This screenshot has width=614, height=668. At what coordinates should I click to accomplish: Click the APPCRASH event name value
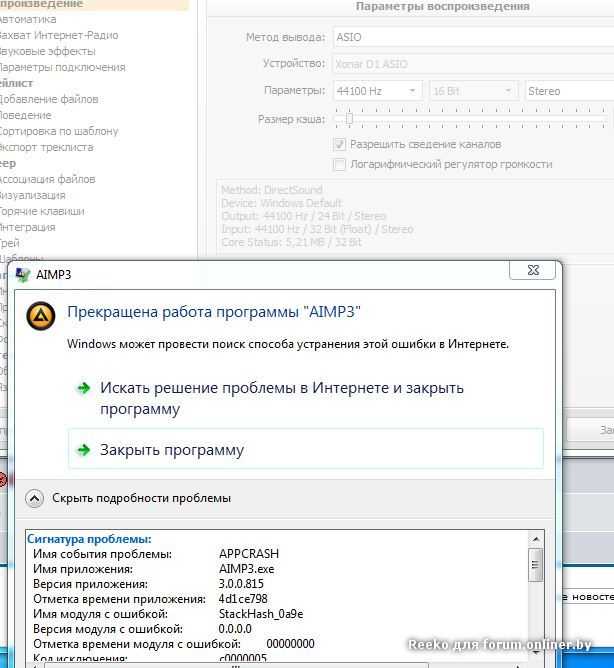[x=249, y=554]
